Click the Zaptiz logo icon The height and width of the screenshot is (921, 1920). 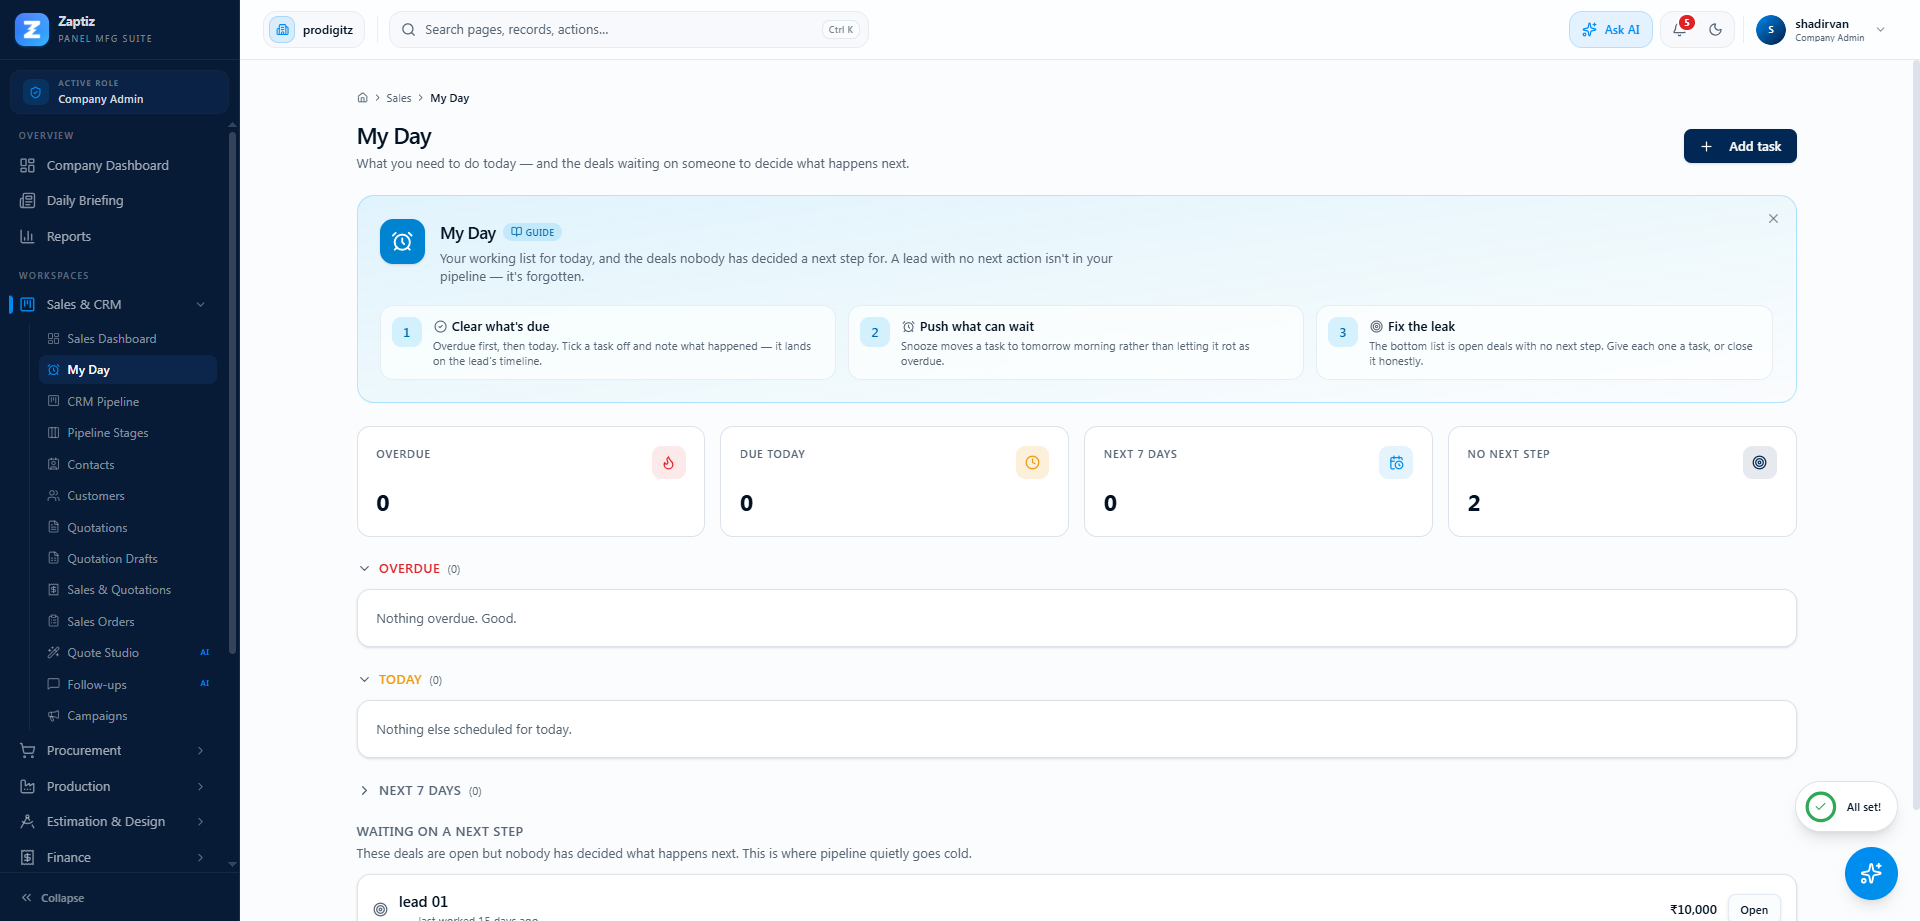32,29
